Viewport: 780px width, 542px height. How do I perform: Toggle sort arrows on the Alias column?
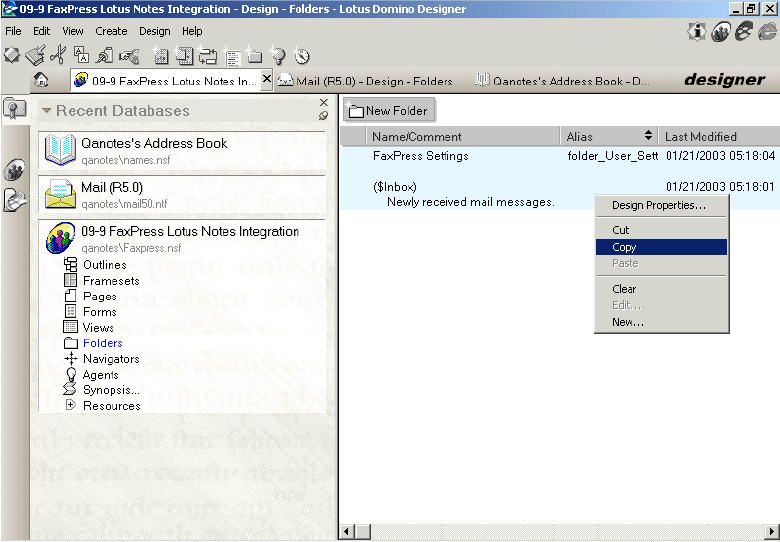point(648,136)
